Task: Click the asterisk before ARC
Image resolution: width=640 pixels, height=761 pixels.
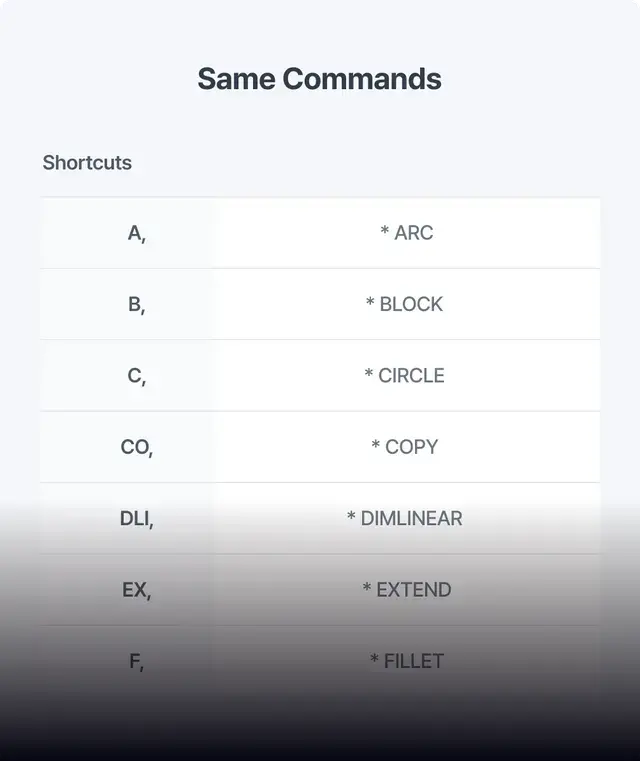Action: tap(385, 232)
